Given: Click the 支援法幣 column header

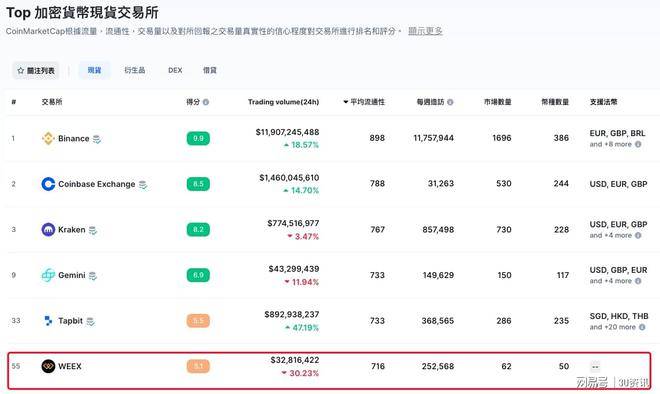Looking at the screenshot, I should [604, 102].
